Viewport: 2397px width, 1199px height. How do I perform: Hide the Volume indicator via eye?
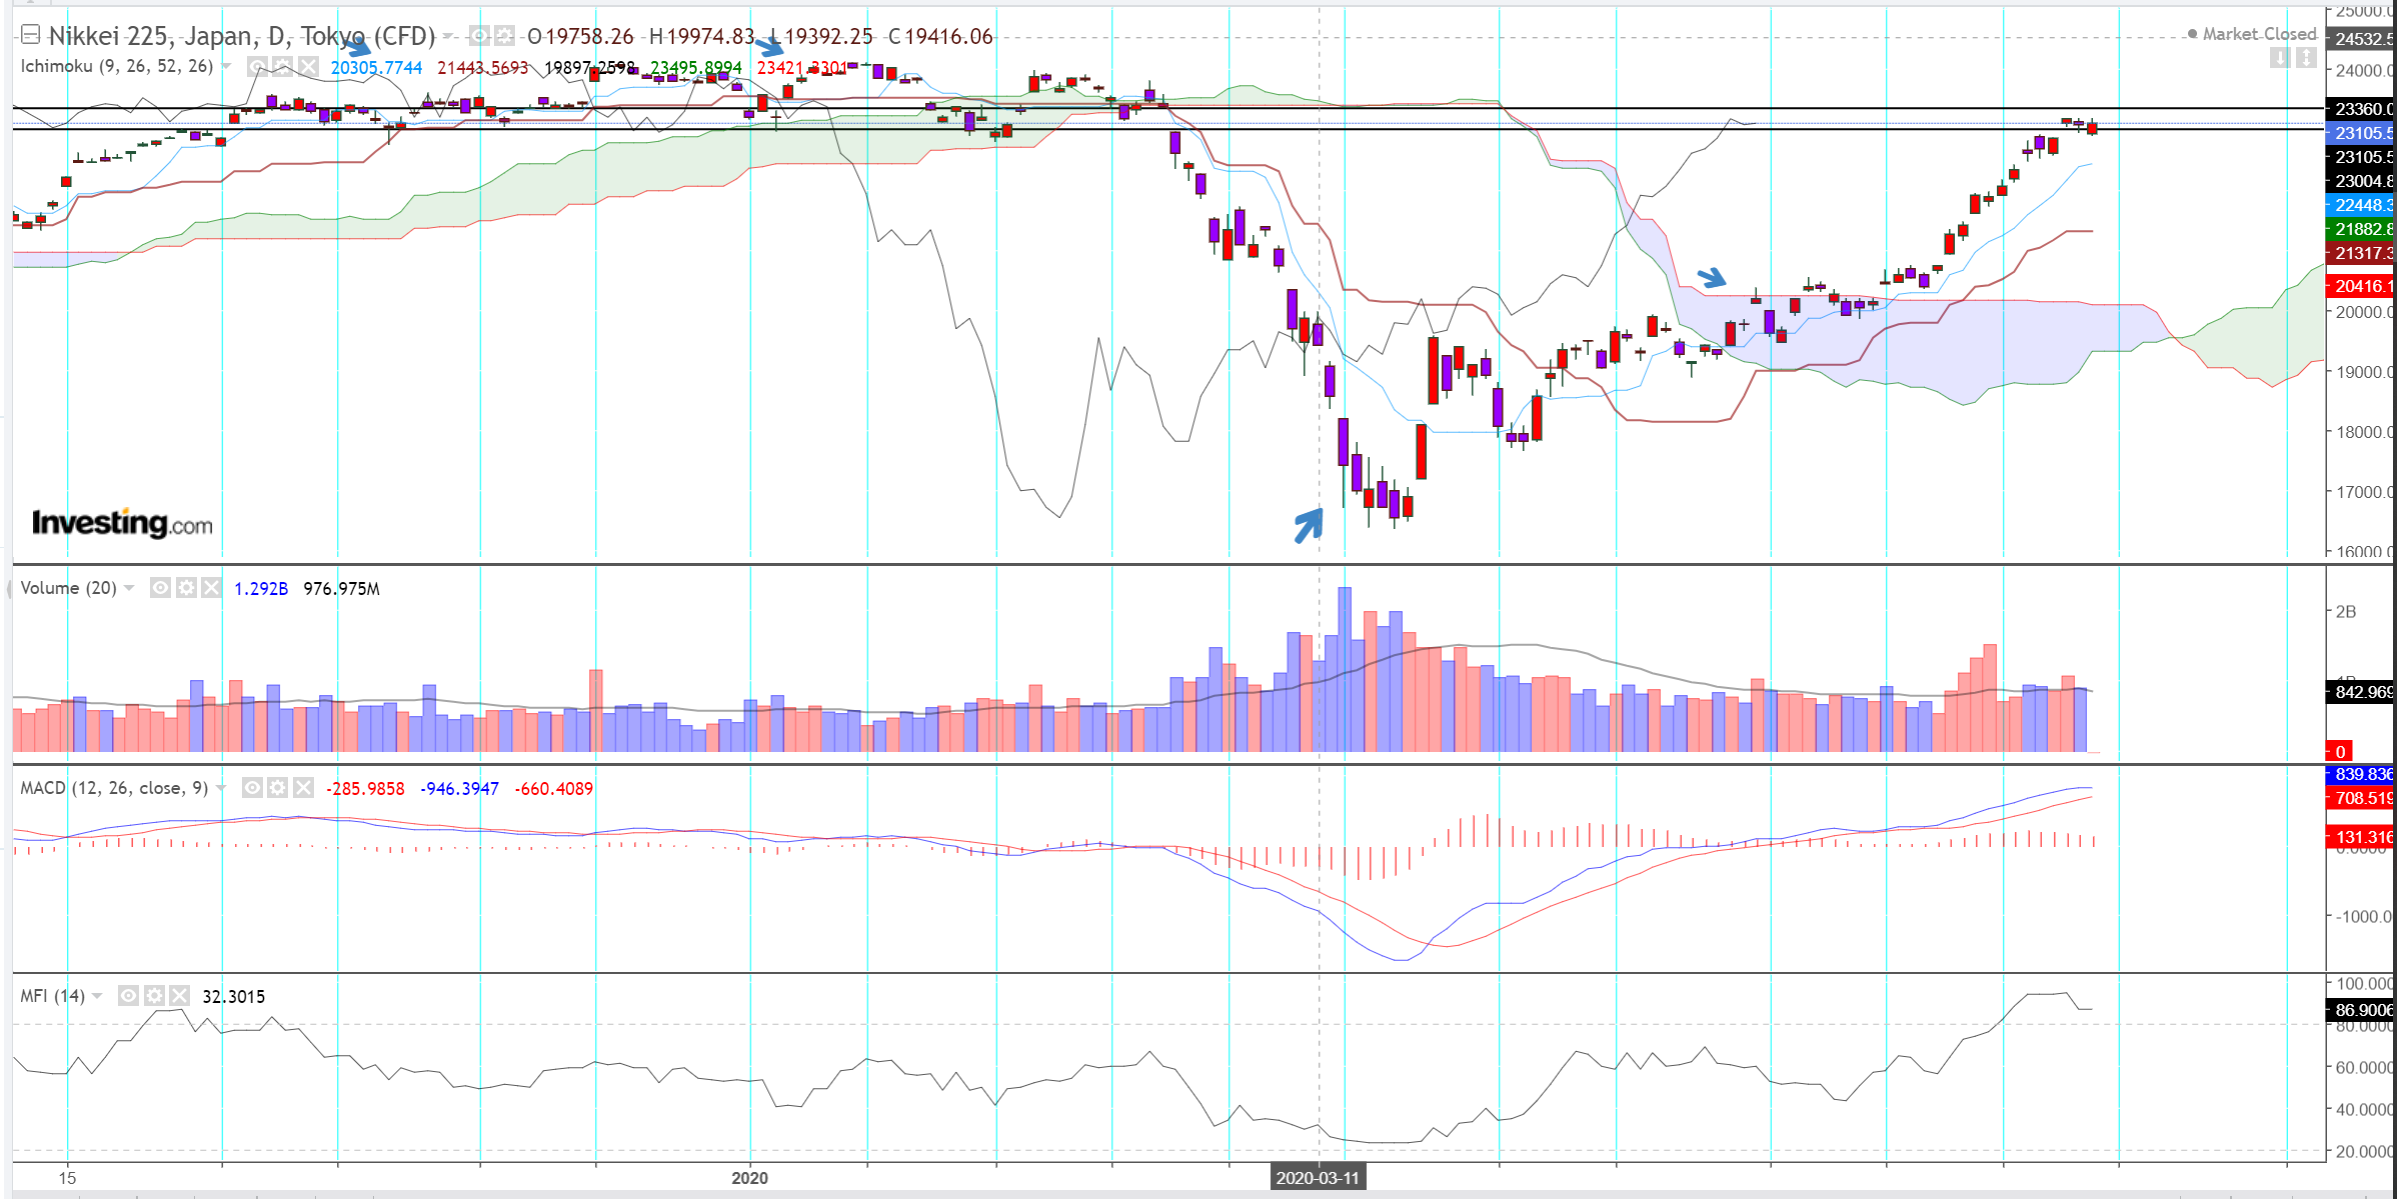161,588
